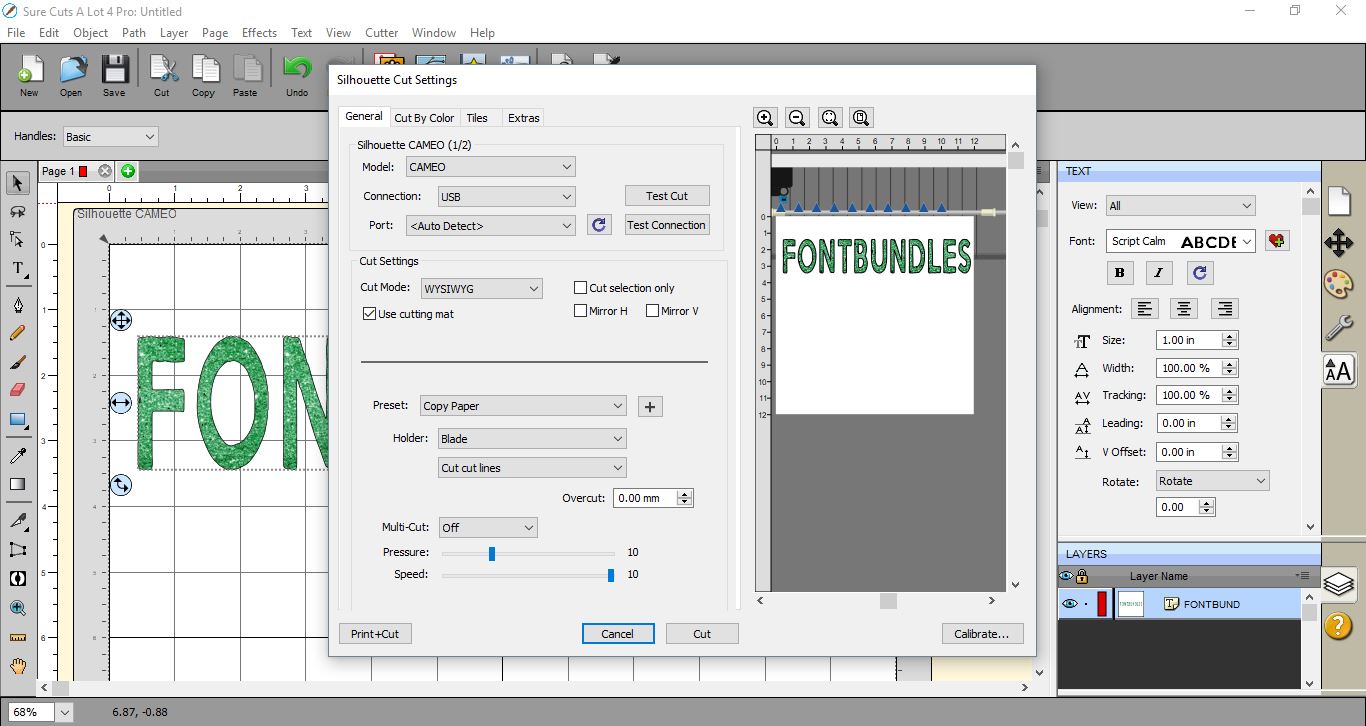The height and width of the screenshot is (726, 1366).
Task: Open the Font Script Calm dropdown
Action: tap(1180, 241)
